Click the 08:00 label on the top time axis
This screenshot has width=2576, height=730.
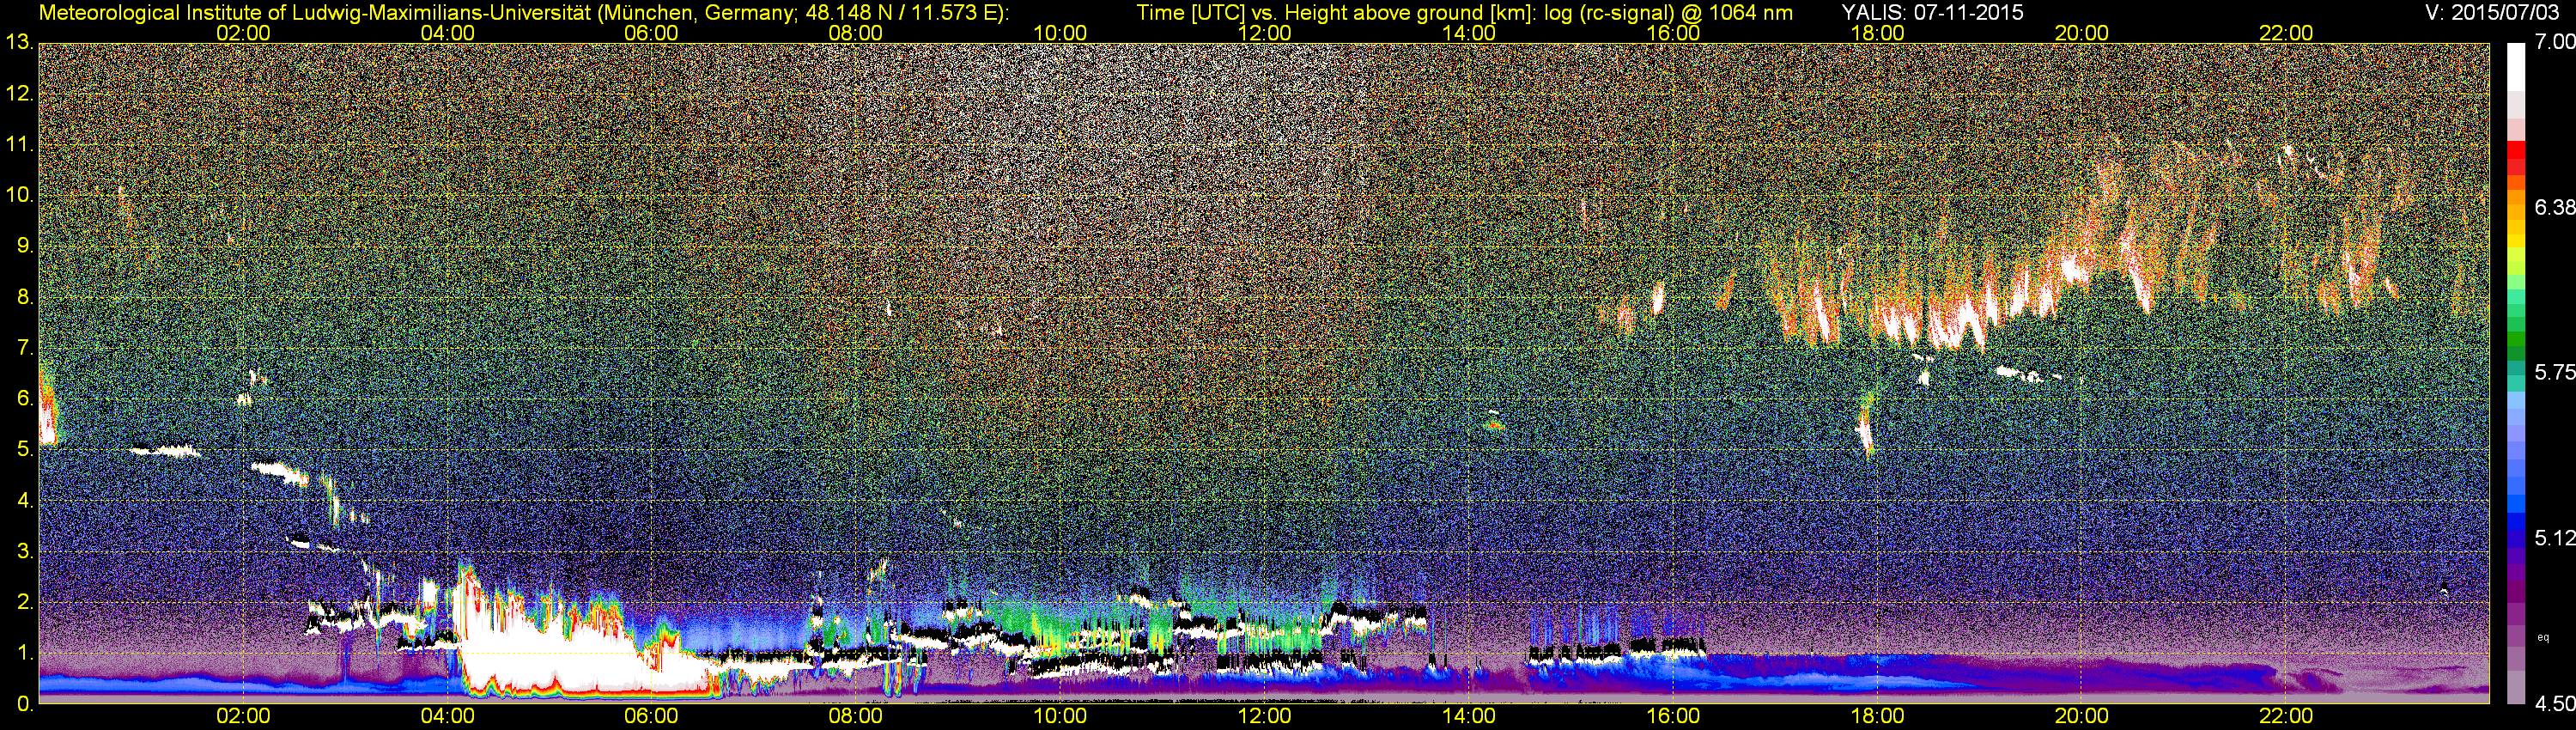856,33
